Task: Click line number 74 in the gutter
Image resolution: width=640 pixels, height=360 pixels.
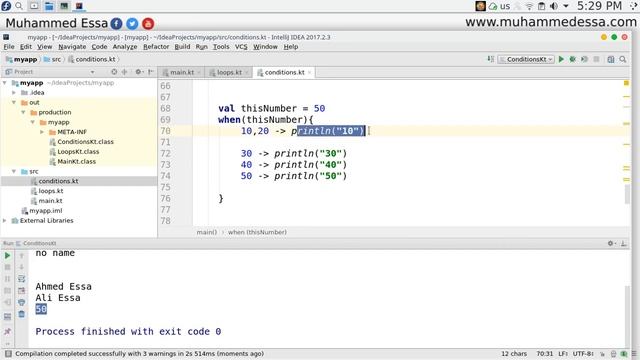Action: (x=165, y=176)
